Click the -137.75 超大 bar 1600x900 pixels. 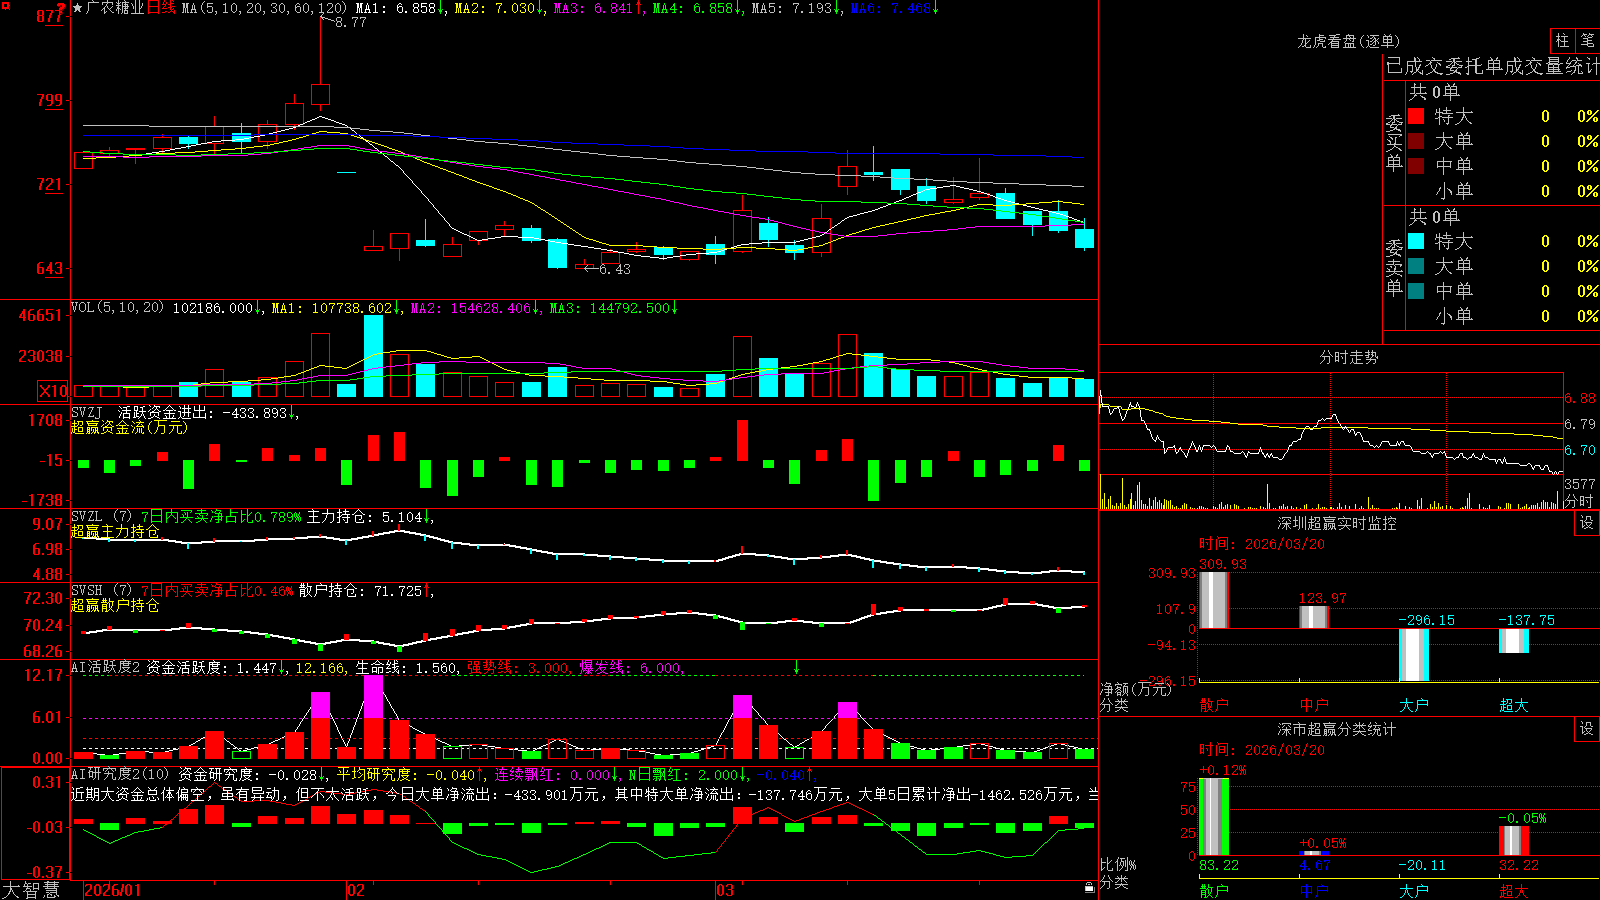click(x=1514, y=641)
